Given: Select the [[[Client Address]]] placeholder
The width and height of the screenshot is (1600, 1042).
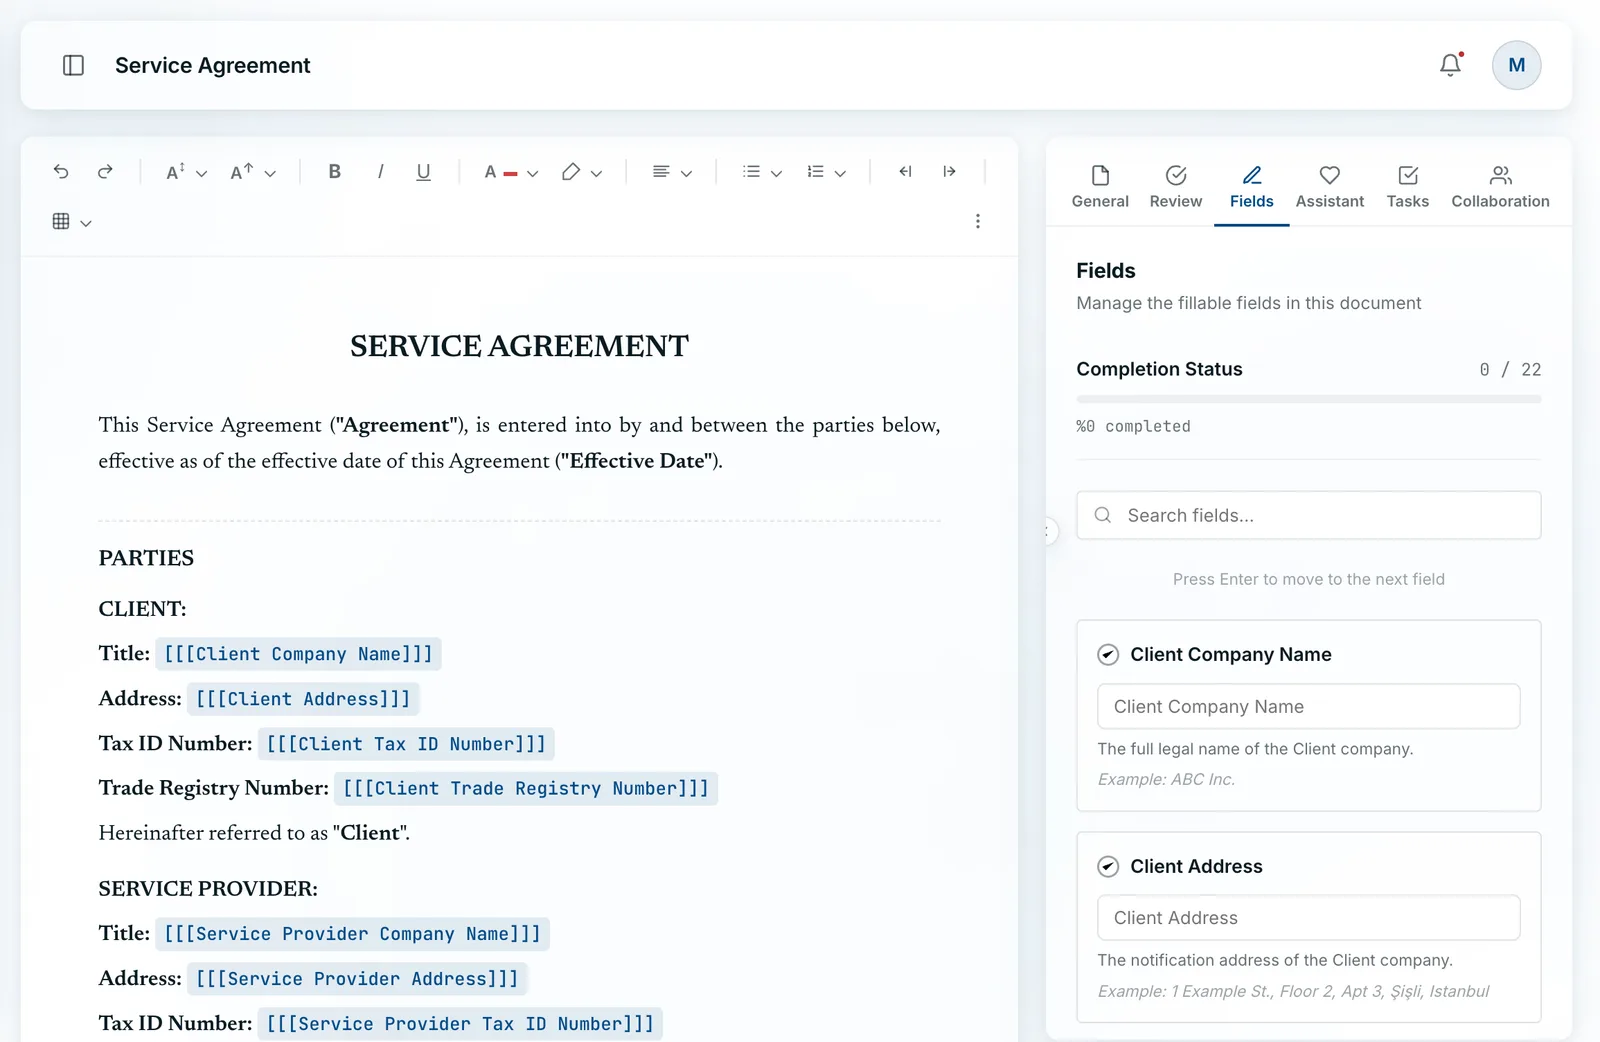Looking at the screenshot, I should tap(303, 699).
